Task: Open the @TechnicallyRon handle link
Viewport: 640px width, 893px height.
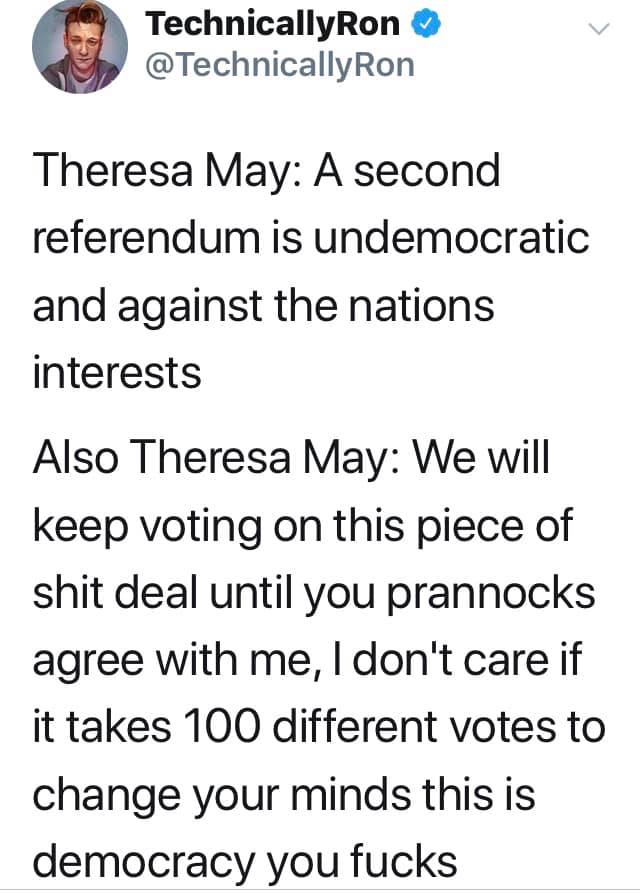Action: pos(280,65)
